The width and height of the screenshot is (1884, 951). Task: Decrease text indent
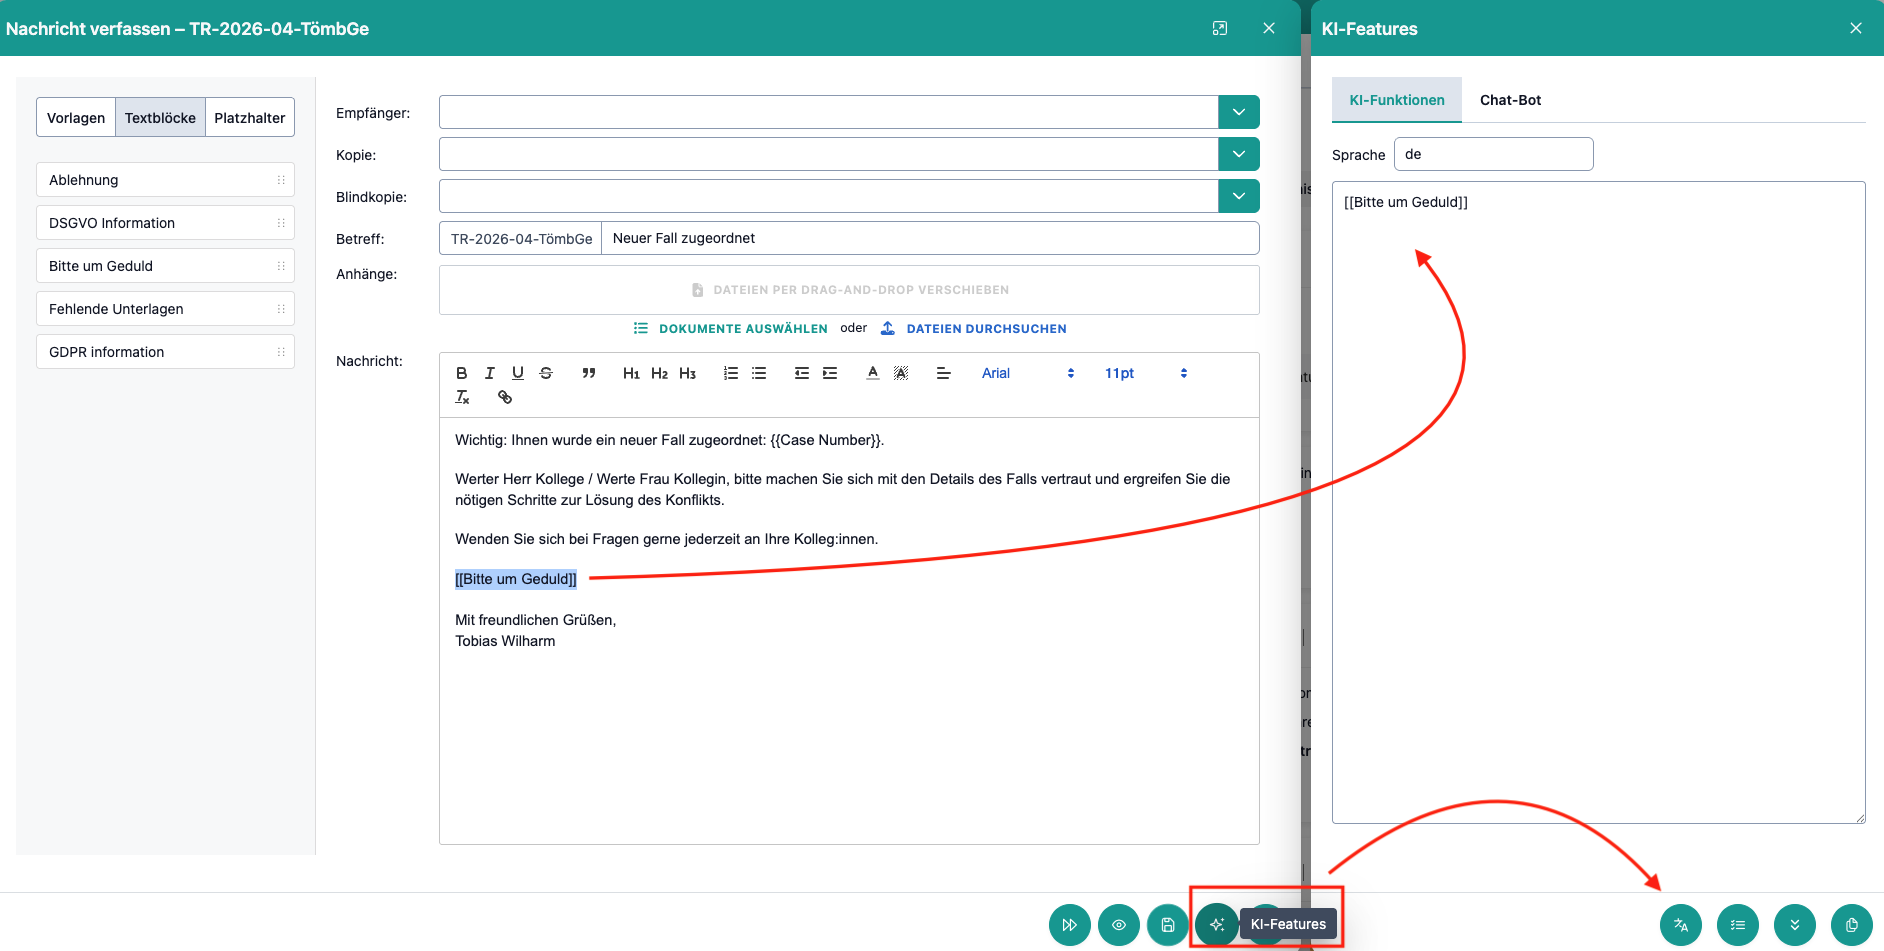(802, 373)
